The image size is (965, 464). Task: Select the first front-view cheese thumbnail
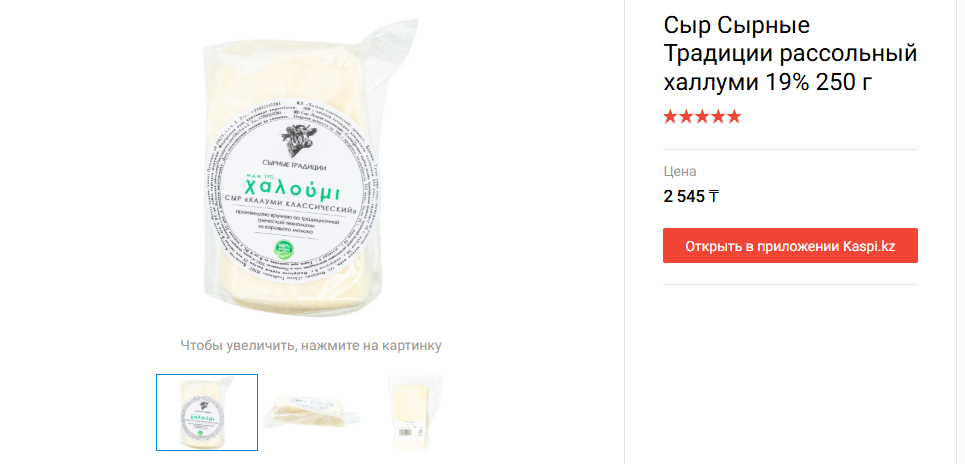click(x=207, y=412)
